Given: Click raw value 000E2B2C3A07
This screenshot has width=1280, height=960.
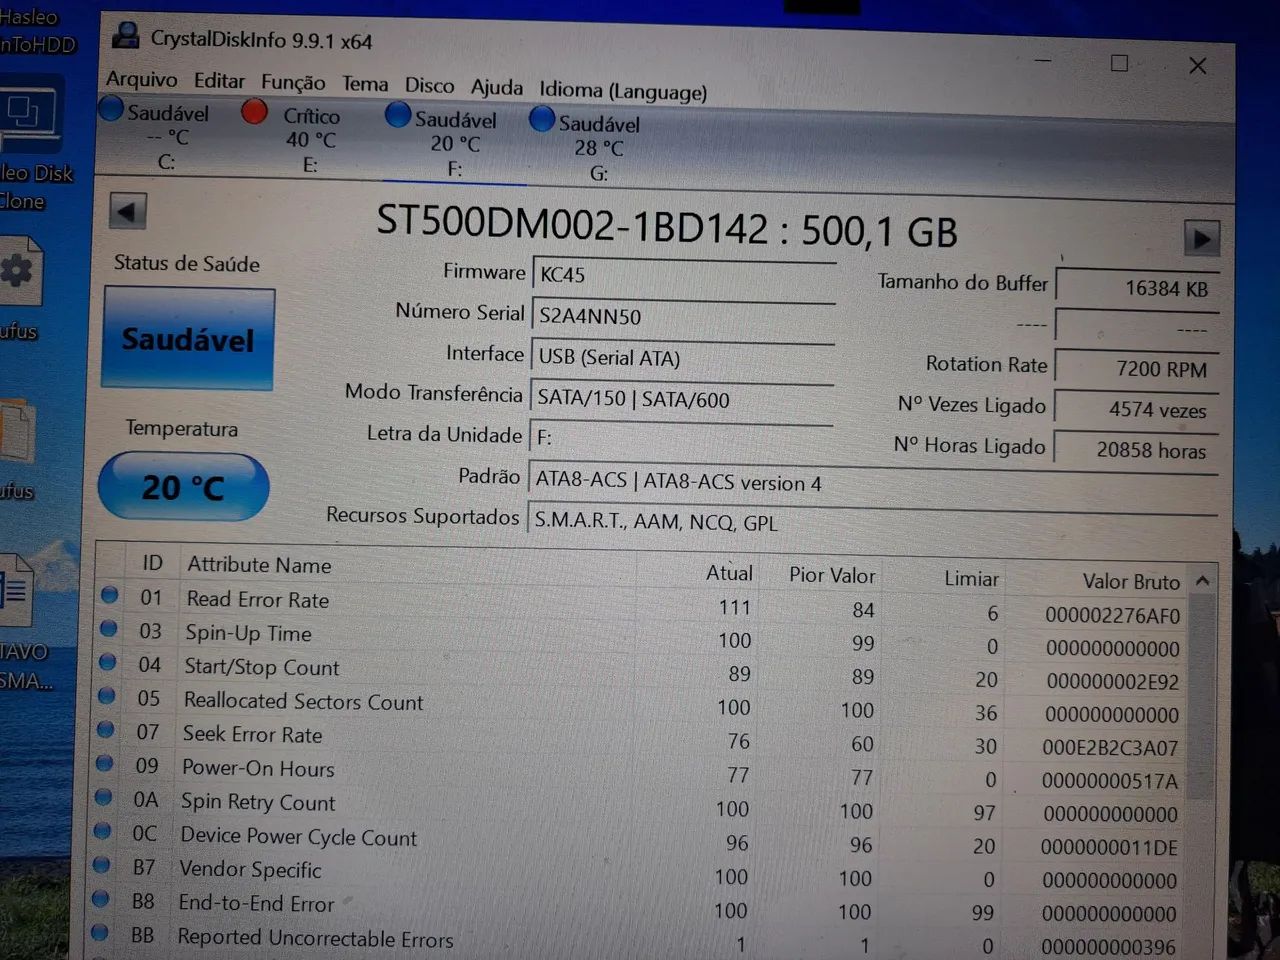Looking at the screenshot, I should pyautogui.click(x=1110, y=748).
